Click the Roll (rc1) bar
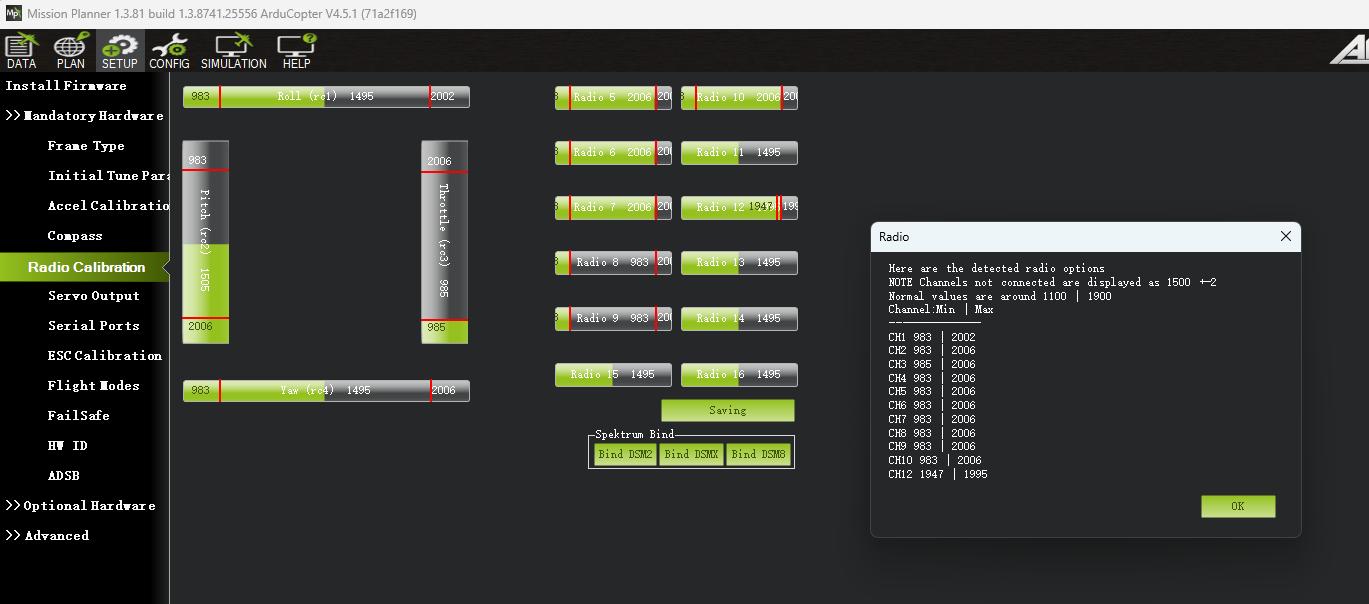 click(326, 96)
